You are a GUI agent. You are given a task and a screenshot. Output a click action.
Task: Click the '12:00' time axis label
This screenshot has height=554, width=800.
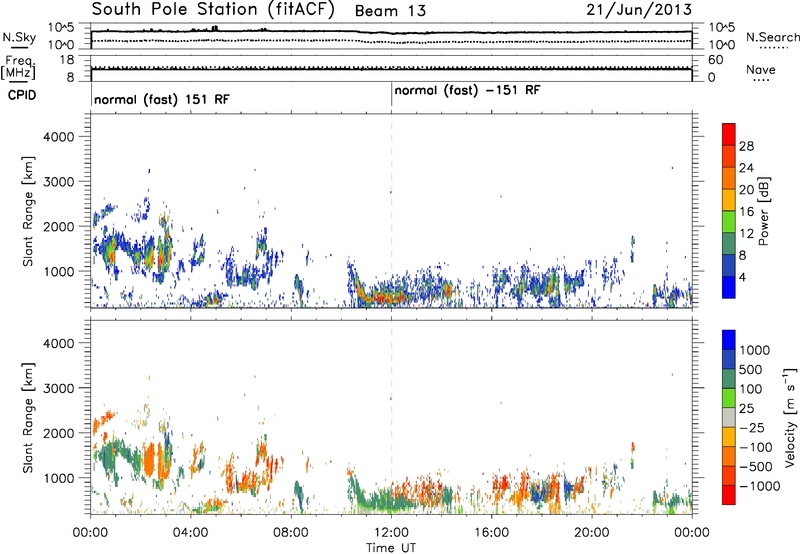pyautogui.click(x=391, y=533)
